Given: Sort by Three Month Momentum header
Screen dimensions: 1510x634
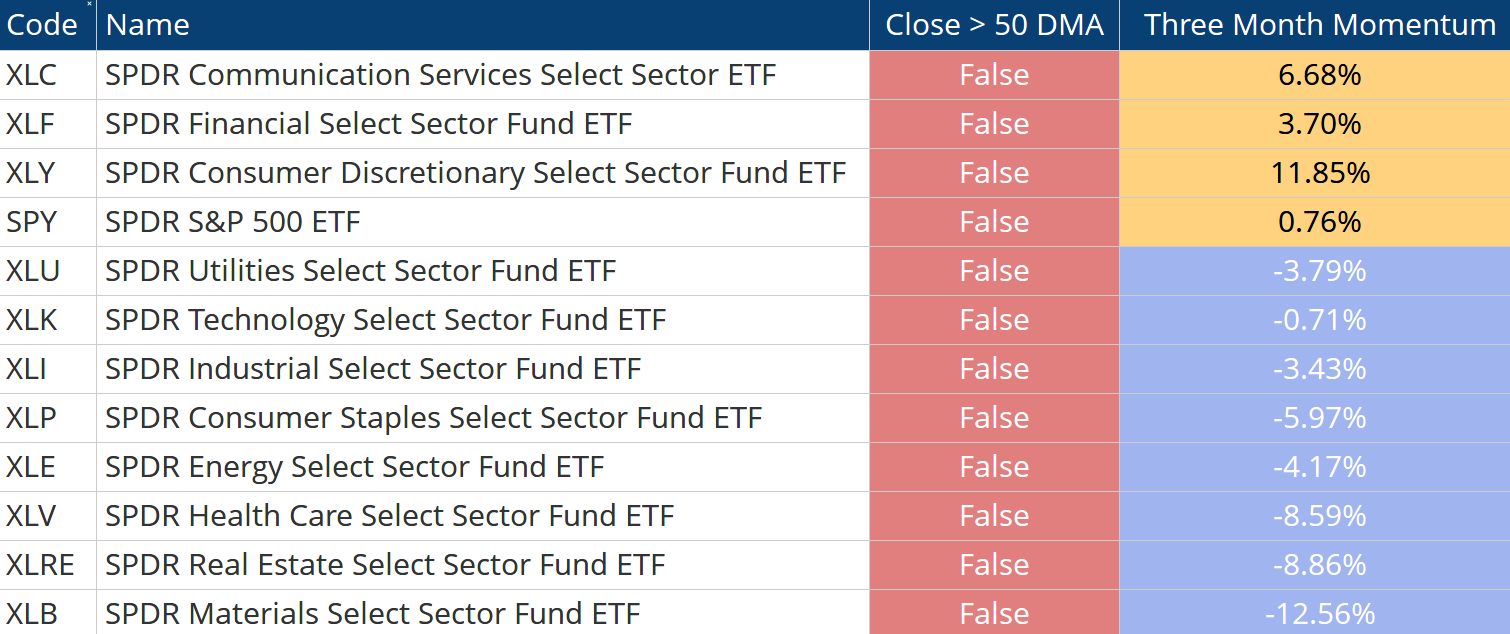Looking at the screenshot, I should click(x=1319, y=25).
